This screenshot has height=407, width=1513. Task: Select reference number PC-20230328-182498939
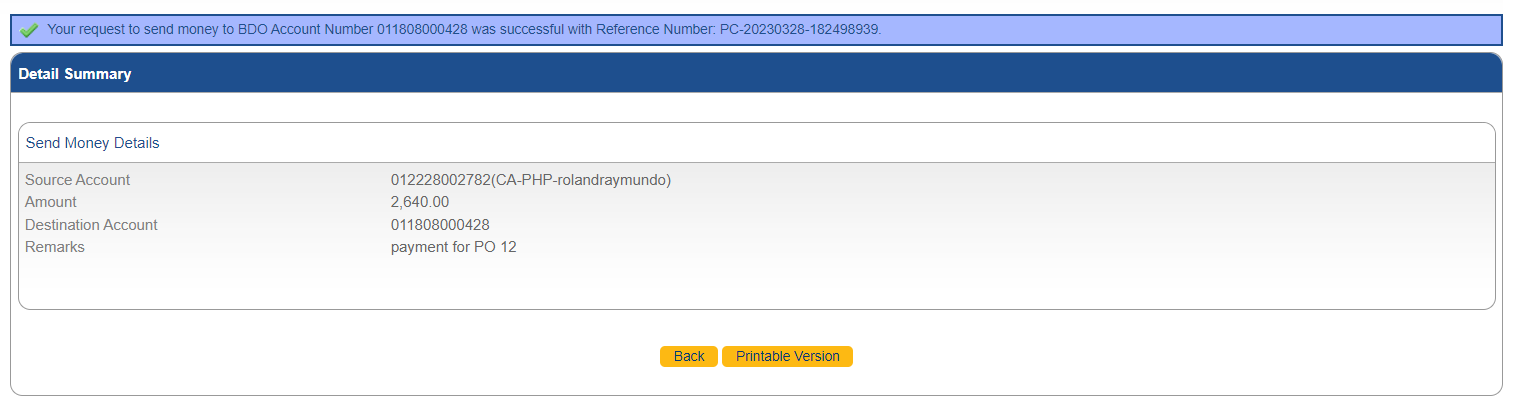click(800, 30)
